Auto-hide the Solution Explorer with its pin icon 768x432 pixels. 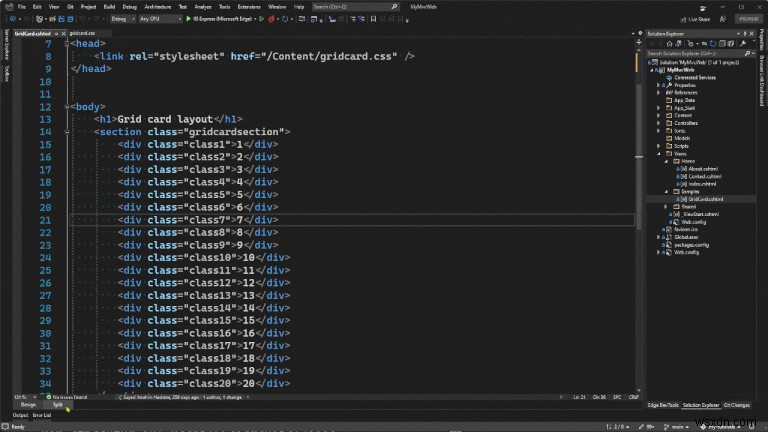[x=745, y=34]
